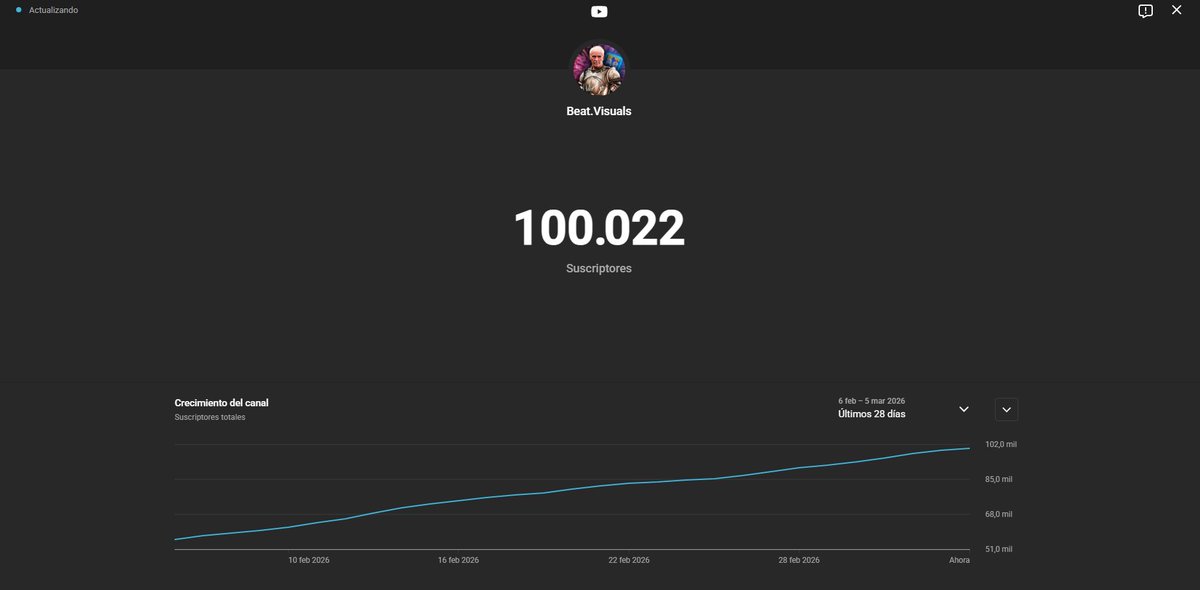Screen dimensions: 1200x590
Task: Close the live subscriber count view
Action: coord(1176,10)
